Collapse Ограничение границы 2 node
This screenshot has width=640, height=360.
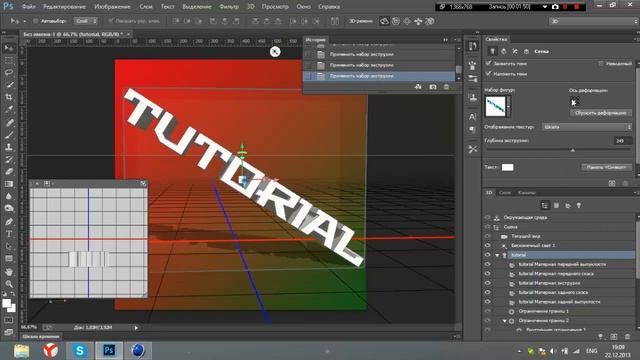click(504, 321)
